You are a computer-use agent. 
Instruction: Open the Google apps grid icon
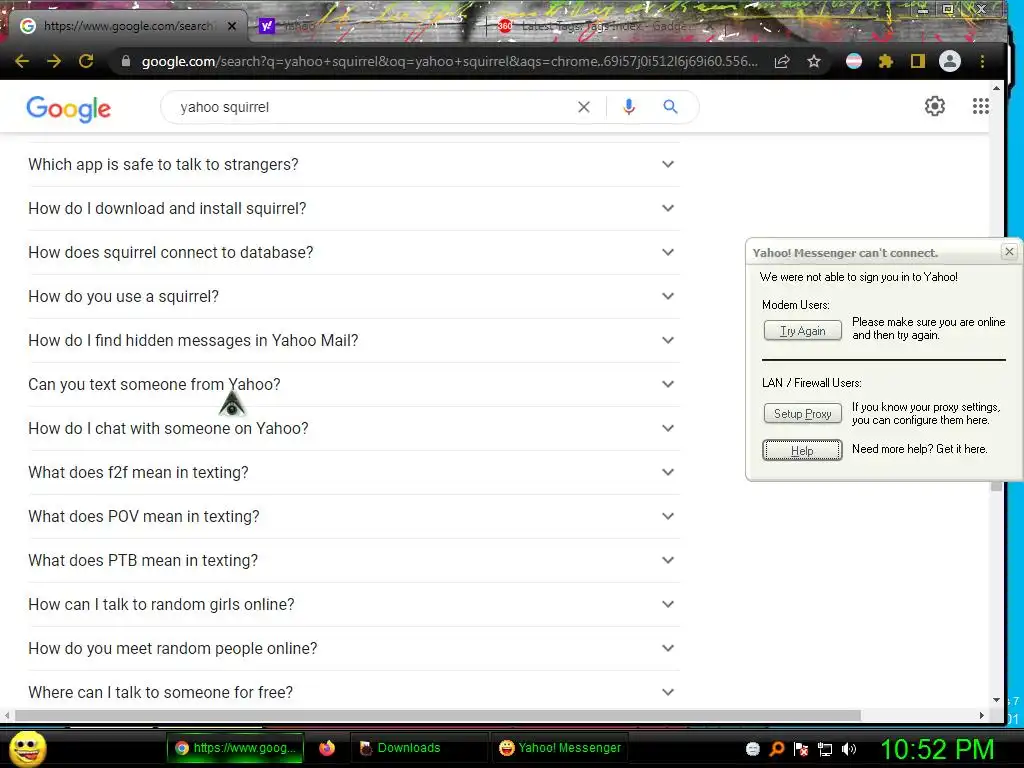tap(981, 106)
